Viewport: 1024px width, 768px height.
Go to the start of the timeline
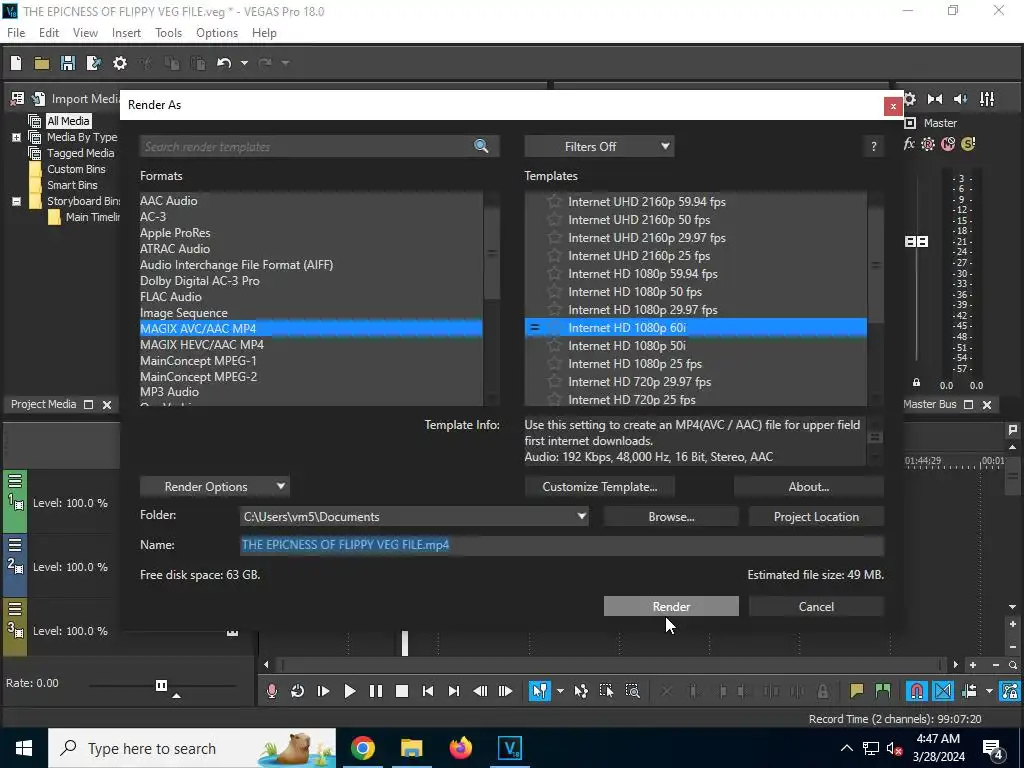[428, 691]
